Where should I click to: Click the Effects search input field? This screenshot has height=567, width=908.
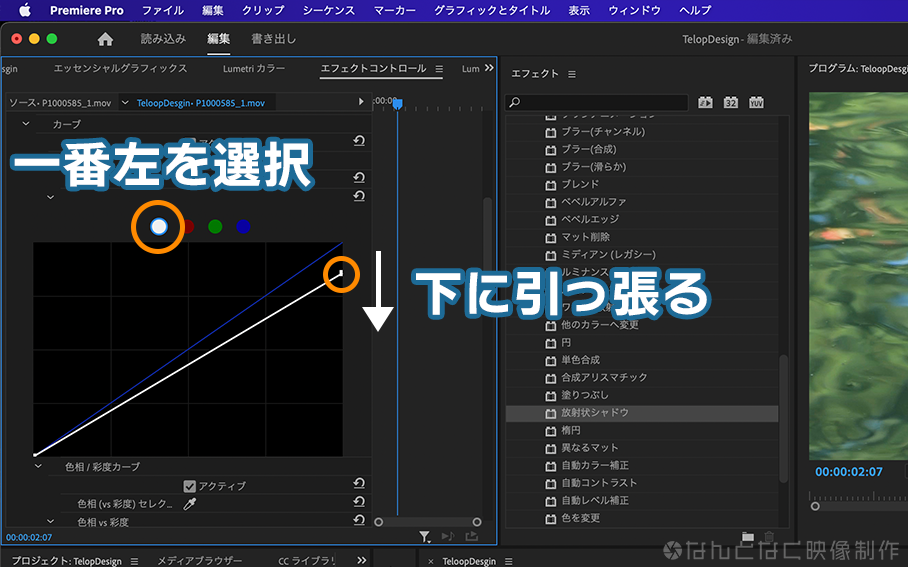pyautogui.click(x=596, y=103)
